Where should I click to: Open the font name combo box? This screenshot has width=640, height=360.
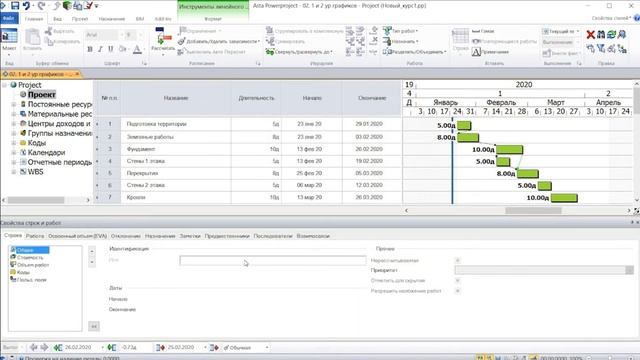point(104,35)
